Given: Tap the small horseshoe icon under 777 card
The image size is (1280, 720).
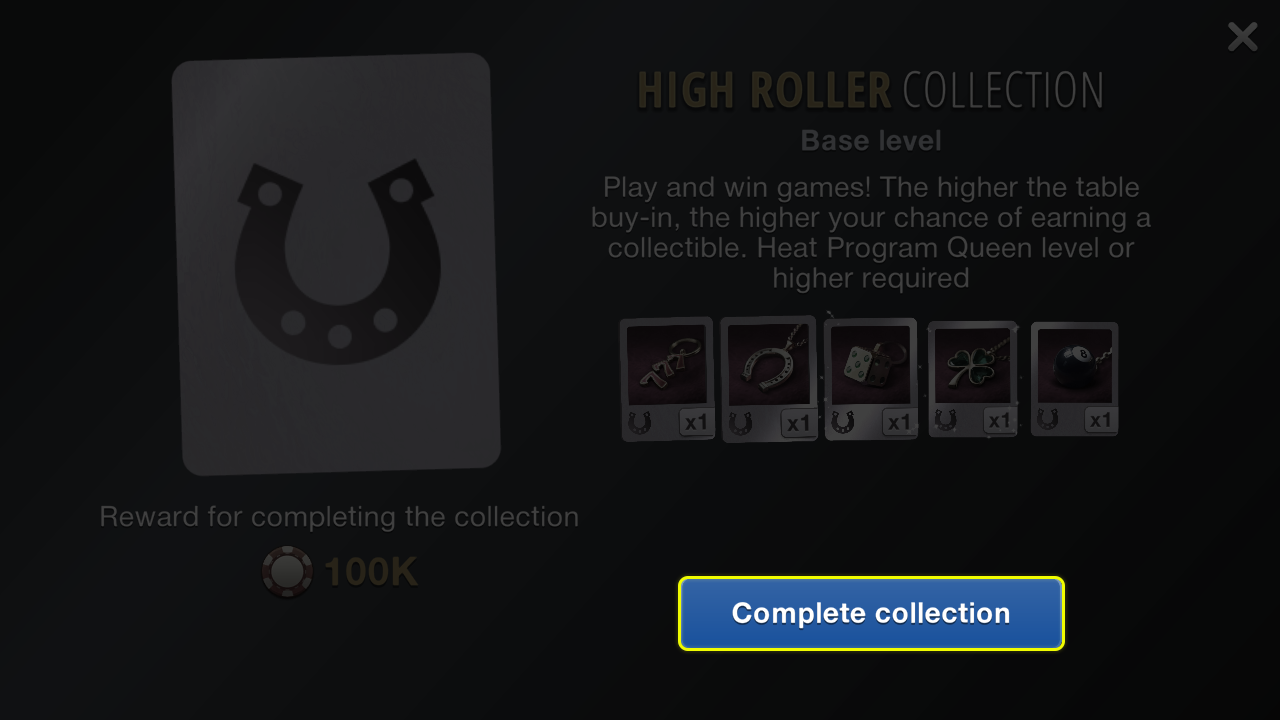Looking at the screenshot, I should [x=640, y=423].
